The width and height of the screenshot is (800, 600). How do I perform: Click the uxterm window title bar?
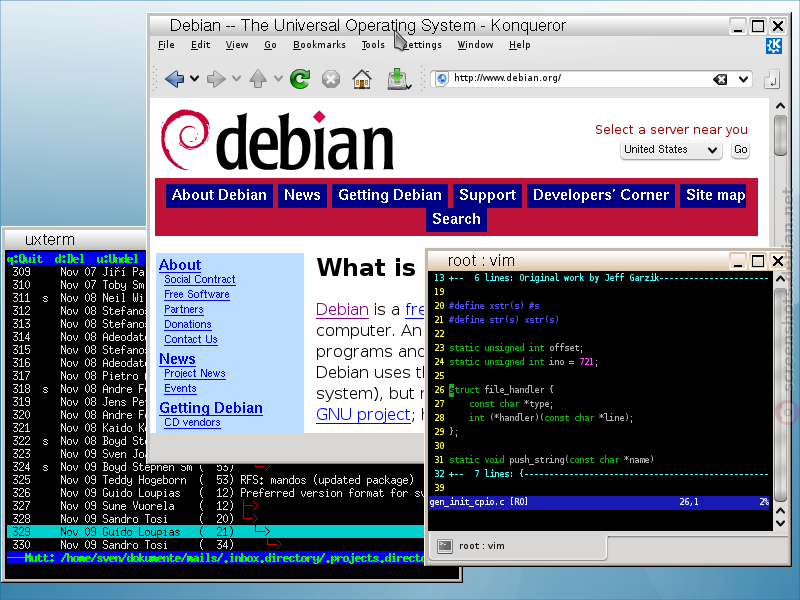click(76, 239)
